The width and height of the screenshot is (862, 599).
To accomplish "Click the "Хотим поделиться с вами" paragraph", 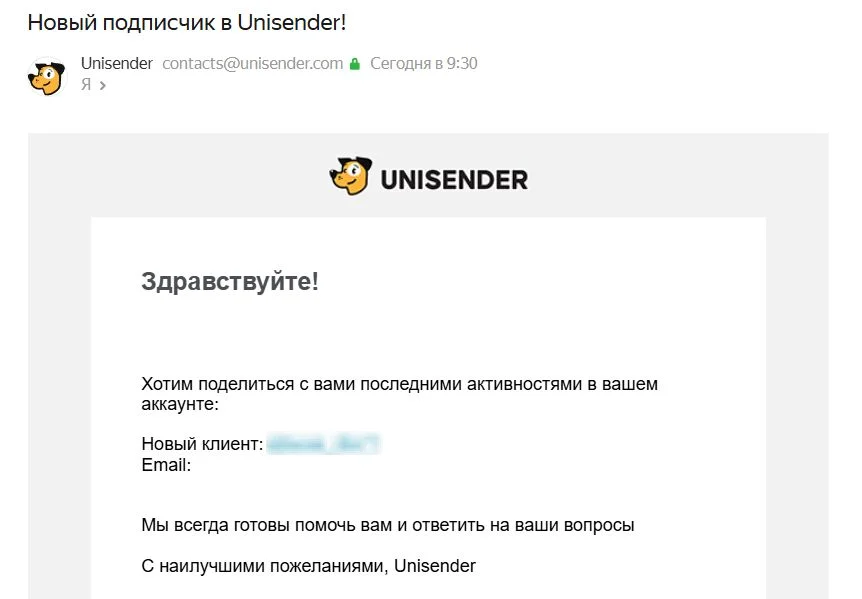I will (399, 384).
